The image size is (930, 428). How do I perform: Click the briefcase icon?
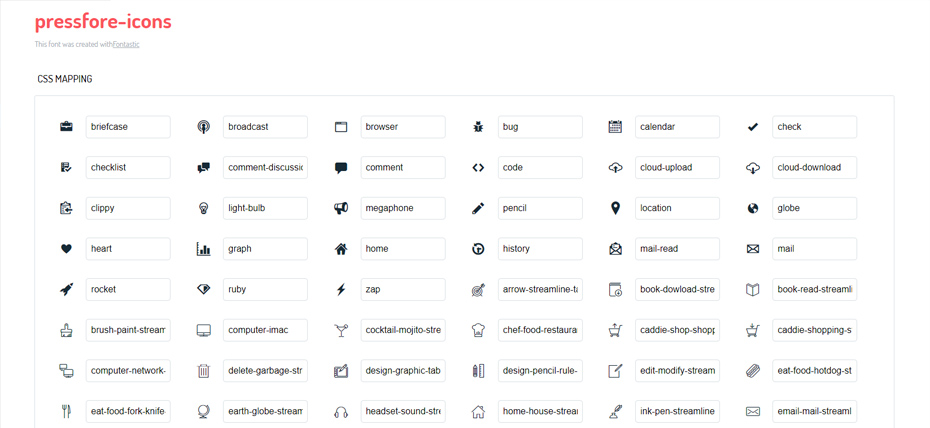coord(66,126)
